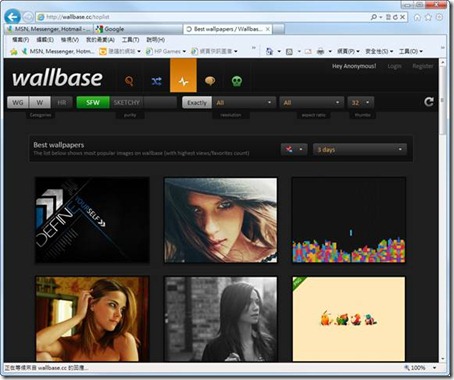Click the vertical page scrollbar

pyautogui.click(x=443, y=210)
